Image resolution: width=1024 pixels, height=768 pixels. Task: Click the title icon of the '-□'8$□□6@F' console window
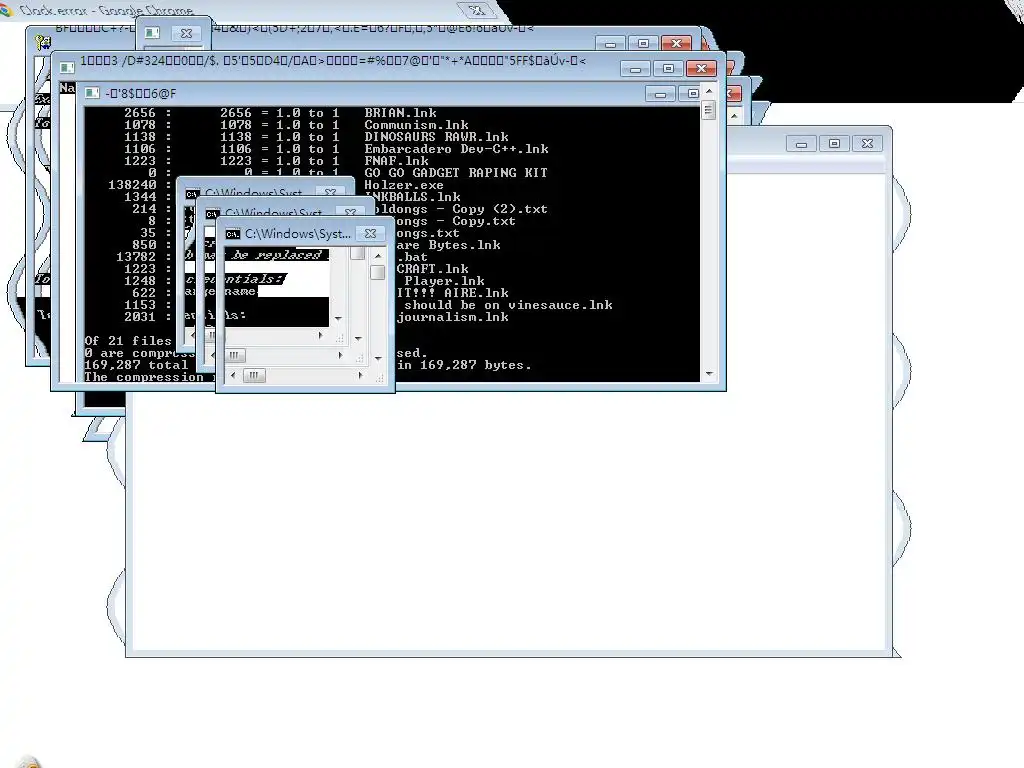pos(92,93)
